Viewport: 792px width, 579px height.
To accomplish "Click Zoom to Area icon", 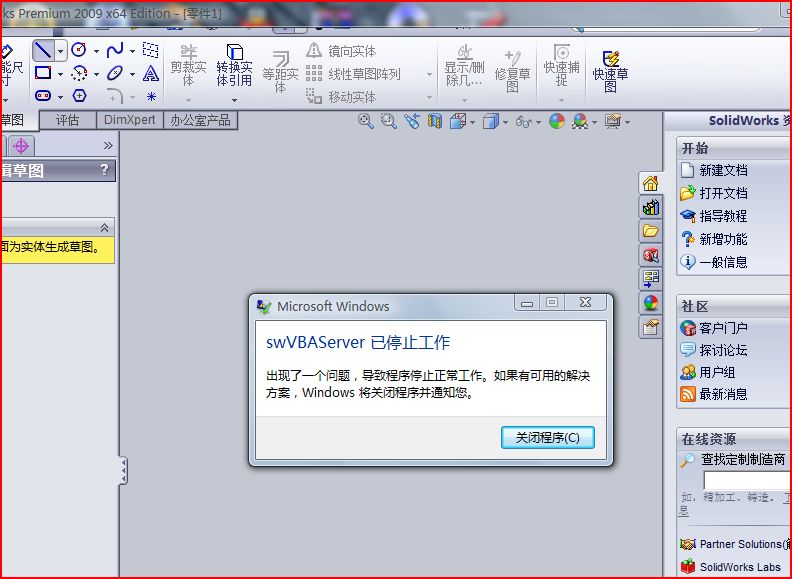I will click(388, 121).
